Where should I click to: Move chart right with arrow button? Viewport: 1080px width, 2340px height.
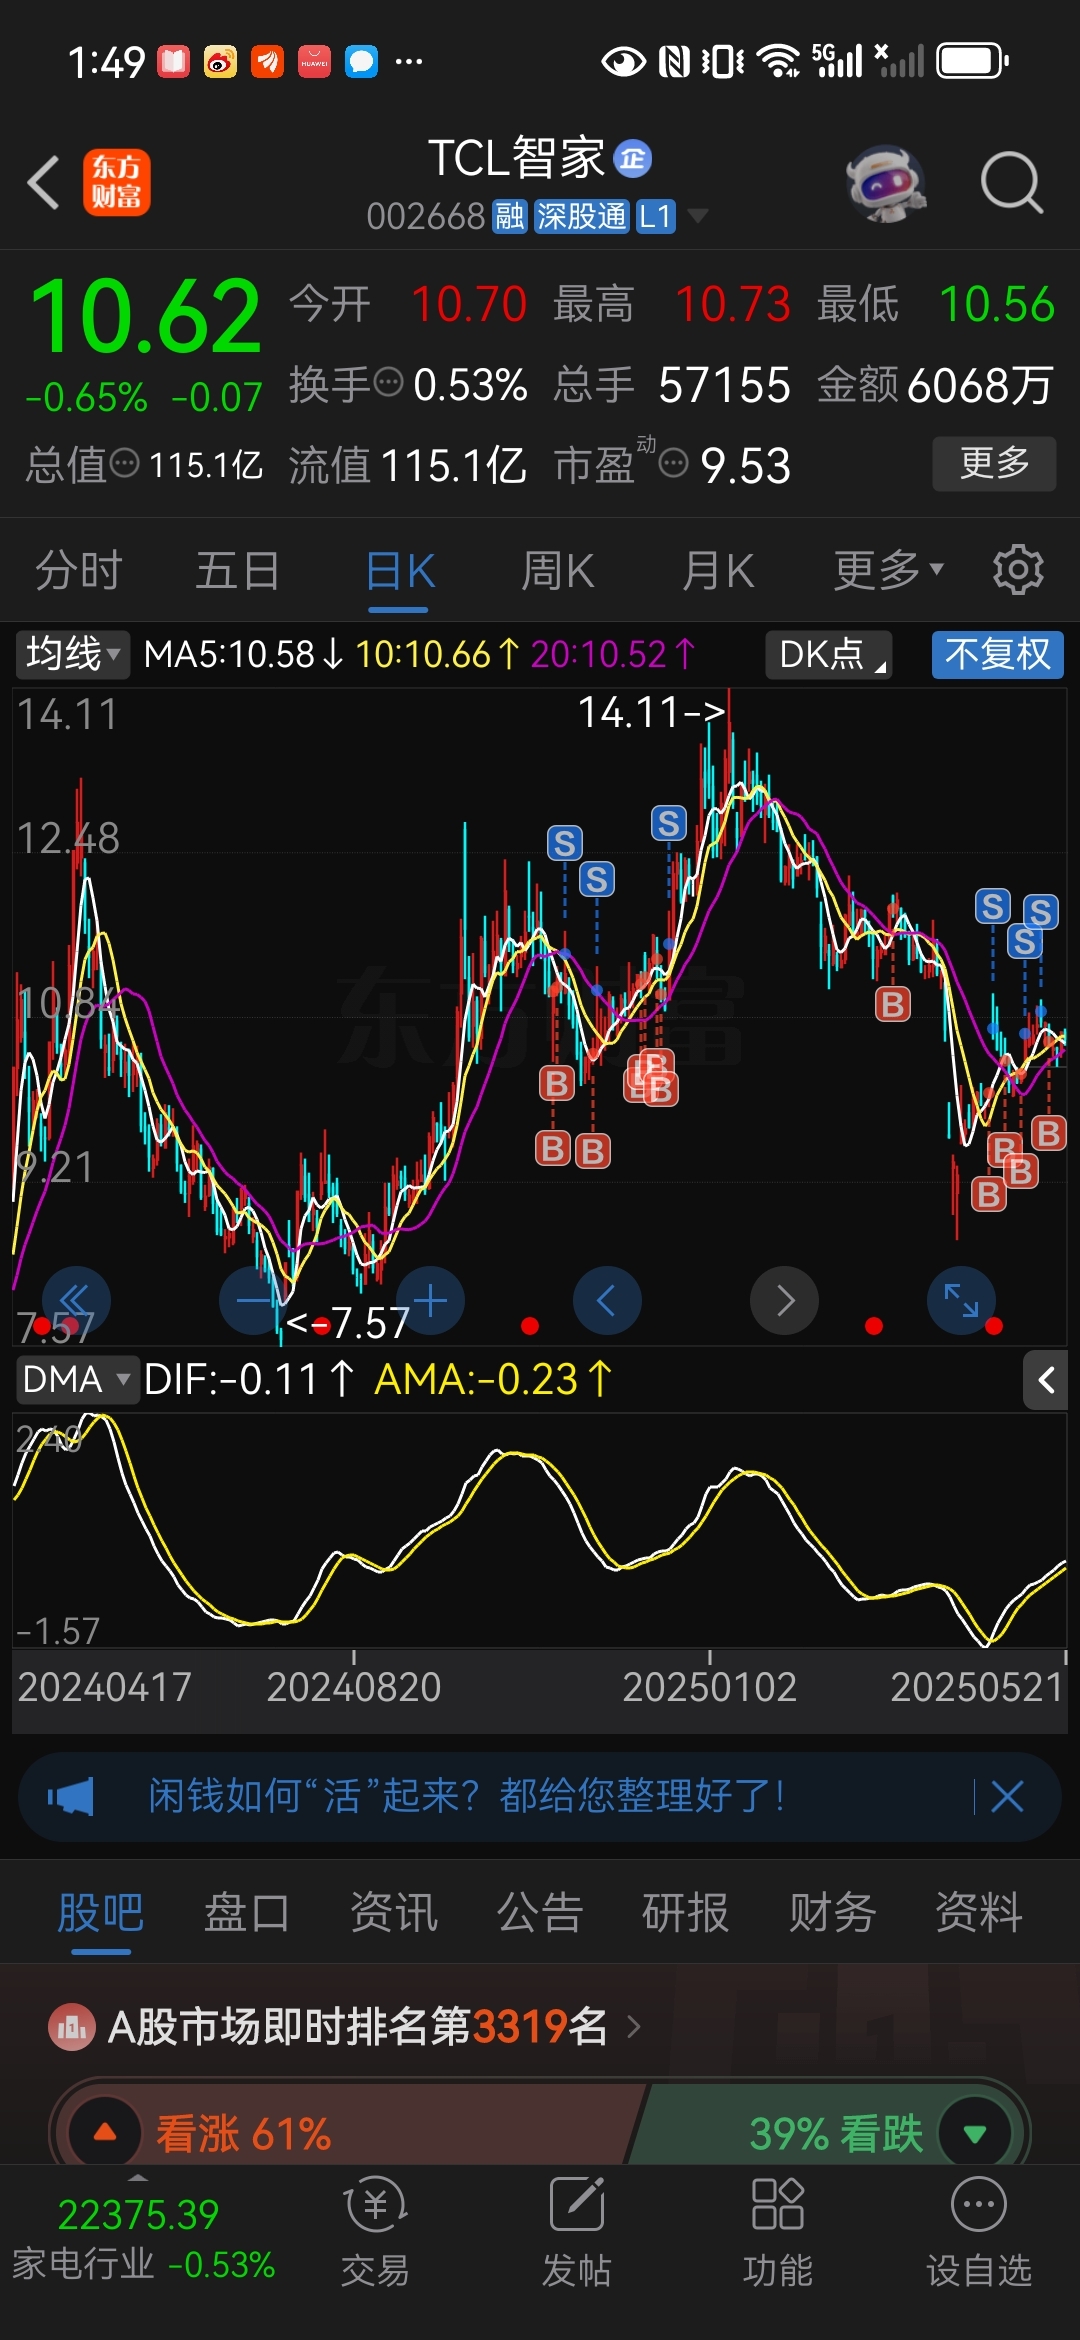point(784,1300)
